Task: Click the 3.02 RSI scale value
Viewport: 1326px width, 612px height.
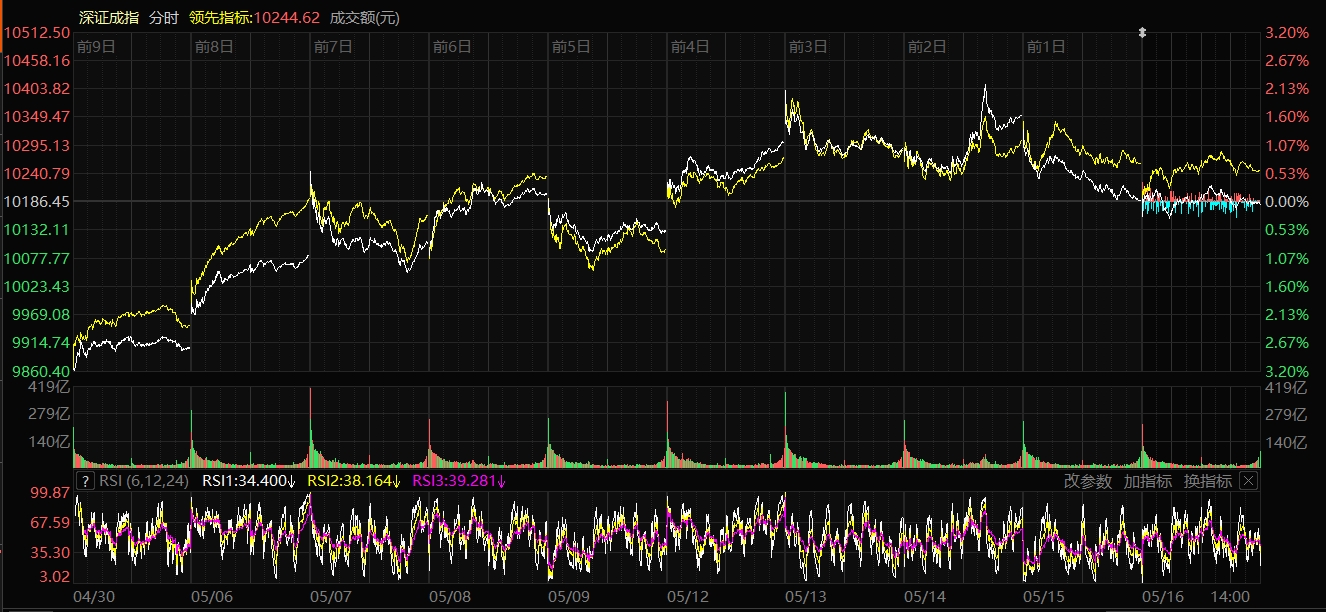Action: click(55, 576)
